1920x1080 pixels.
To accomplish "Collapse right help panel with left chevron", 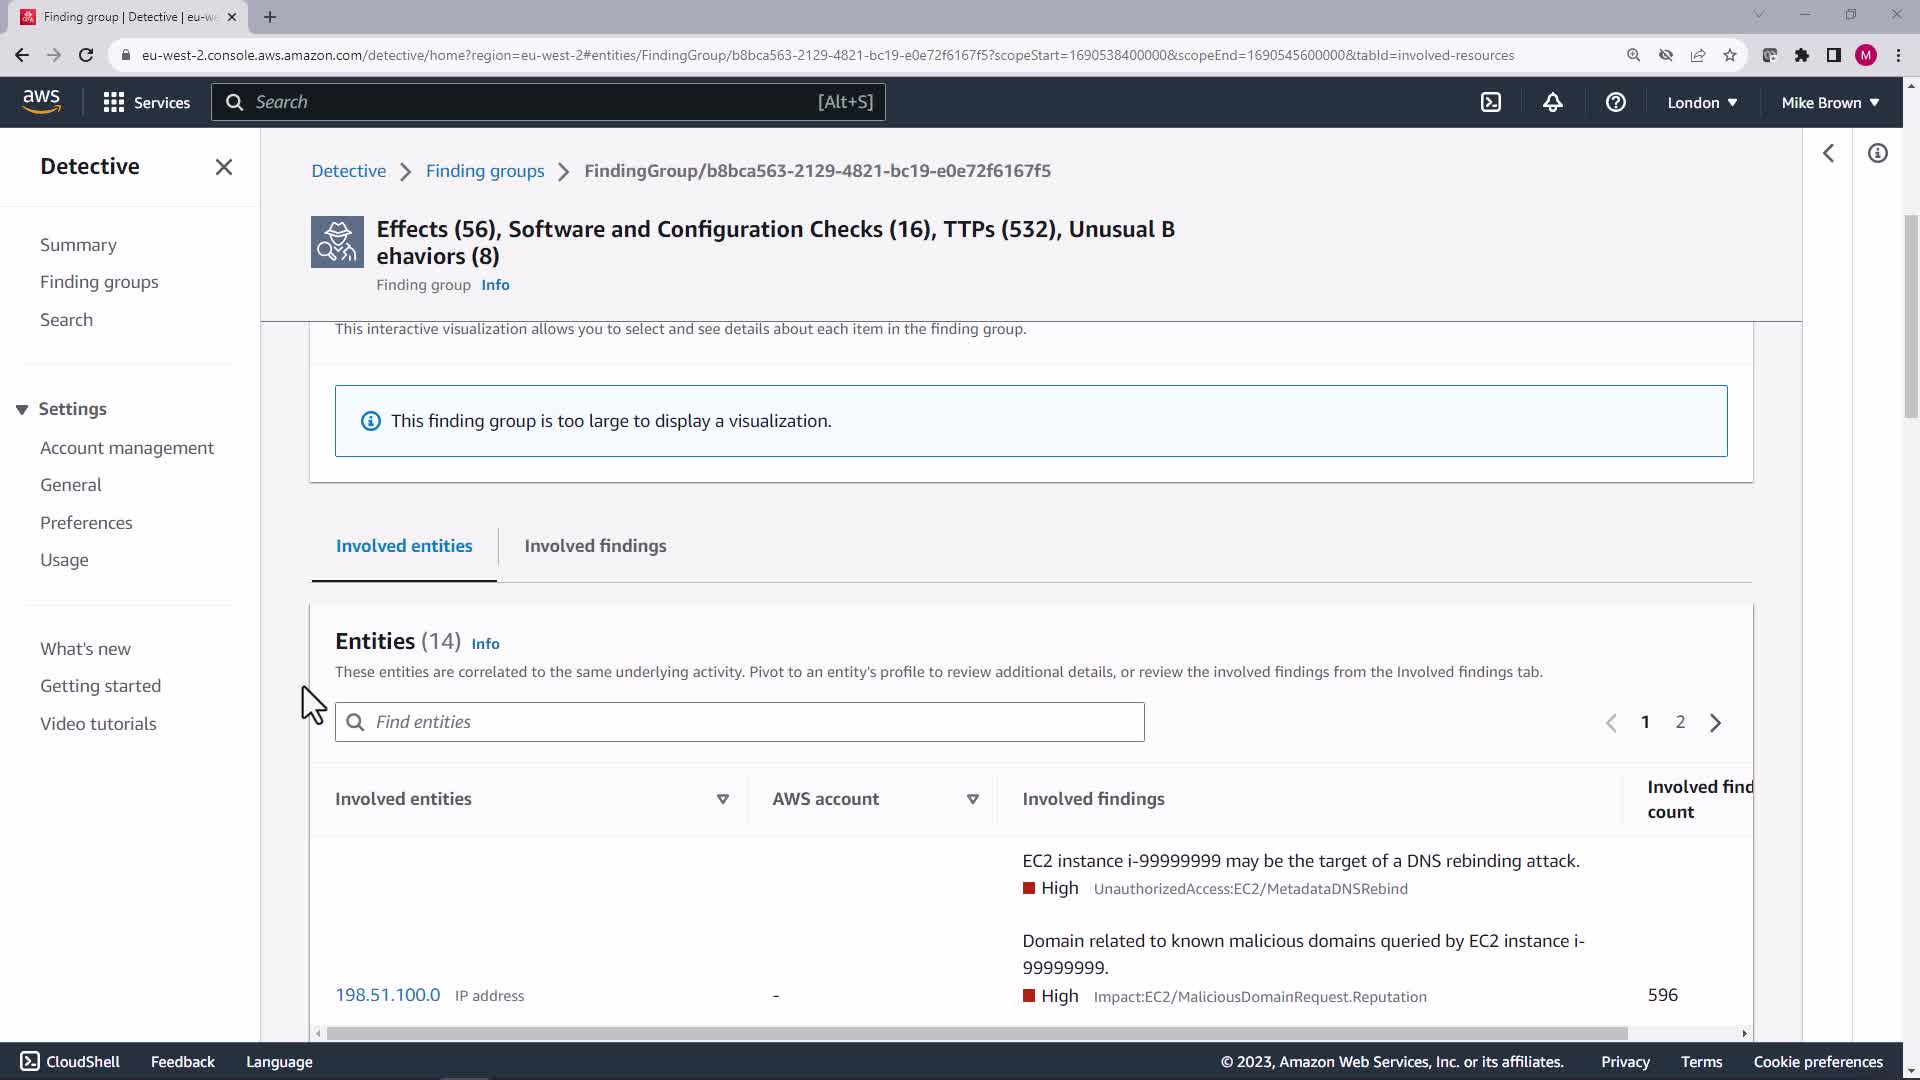I will pyautogui.click(x=1828, y=153).
